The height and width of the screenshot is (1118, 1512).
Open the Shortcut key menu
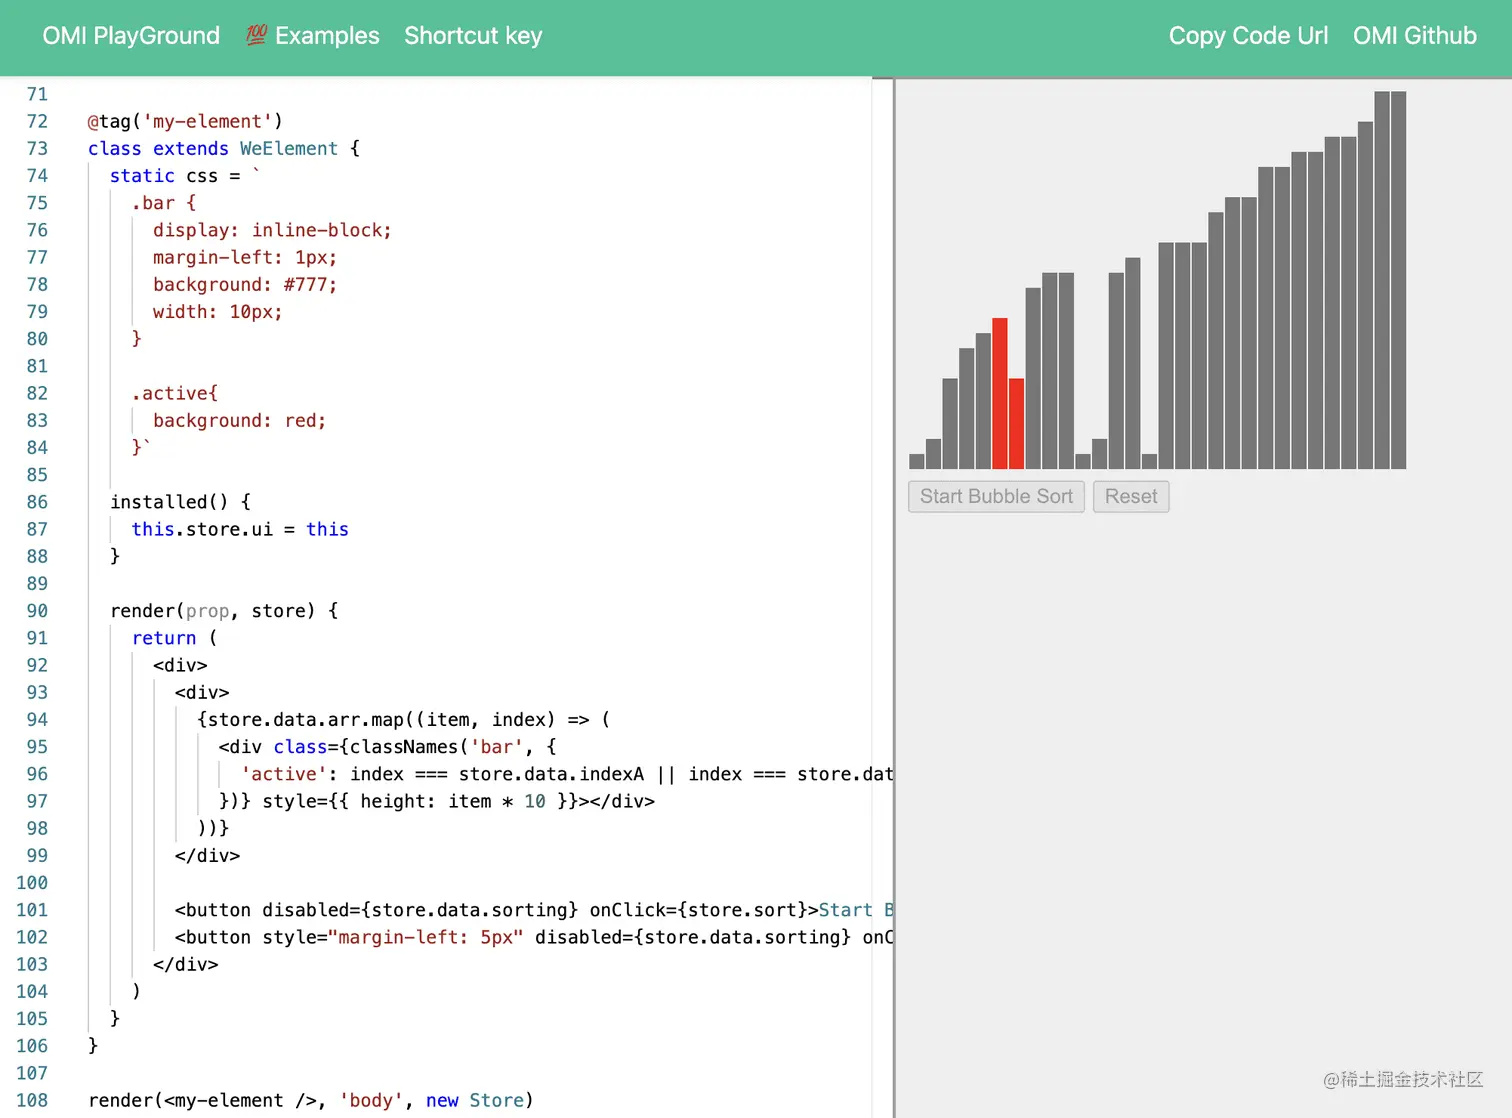pos(473,36)
